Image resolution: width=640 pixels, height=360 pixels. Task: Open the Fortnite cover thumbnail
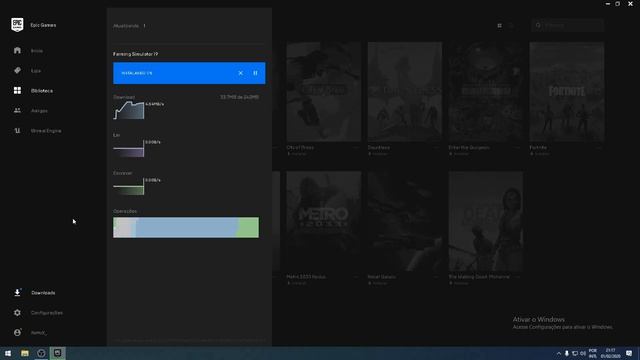pyautogui.click(x=567, y=92)
